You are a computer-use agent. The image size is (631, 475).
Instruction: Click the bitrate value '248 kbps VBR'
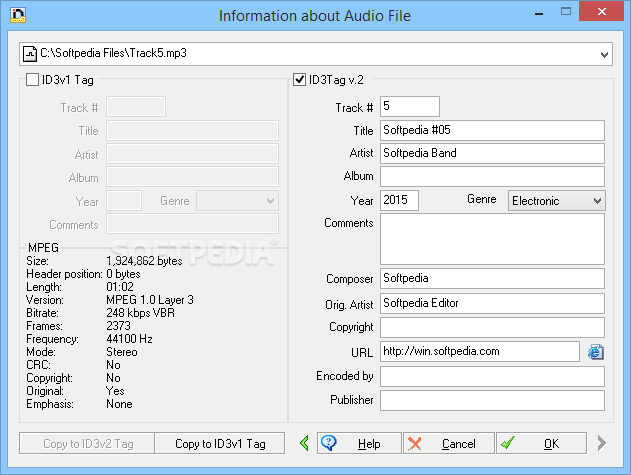point(140,313)
